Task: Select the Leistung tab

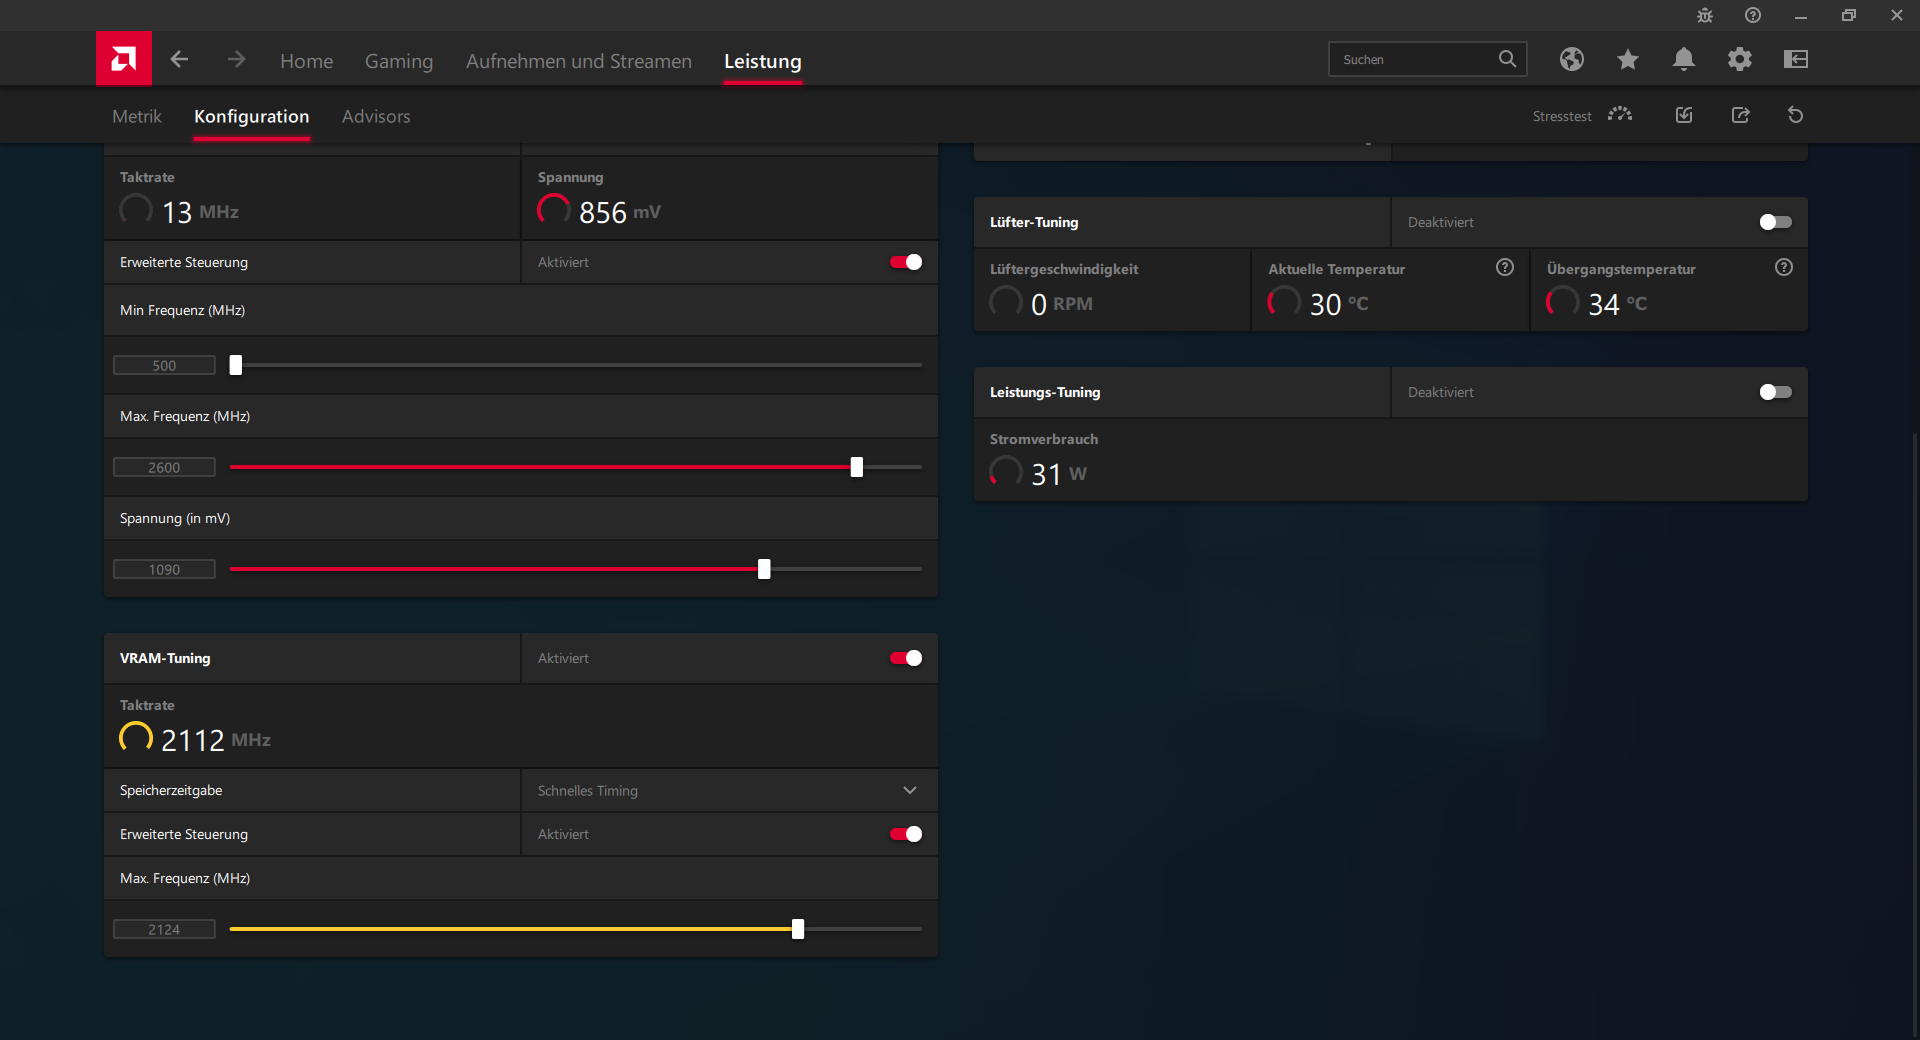Action: point(763,61)
